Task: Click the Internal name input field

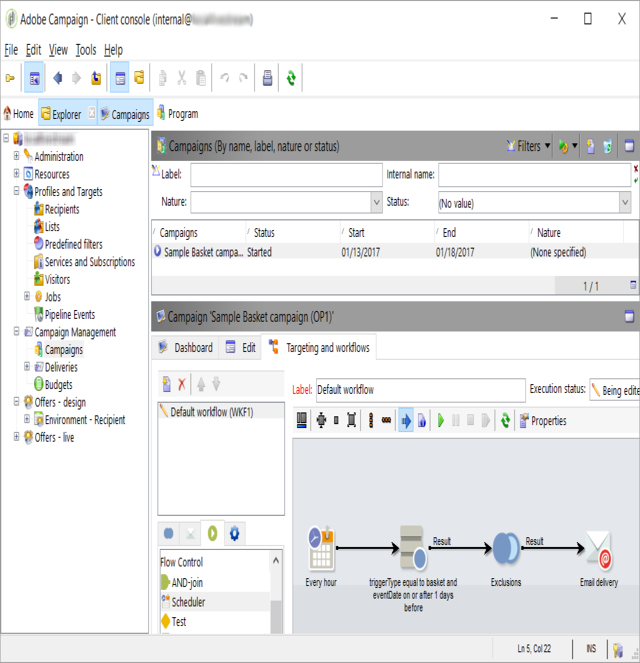Action: click(534, 175)
